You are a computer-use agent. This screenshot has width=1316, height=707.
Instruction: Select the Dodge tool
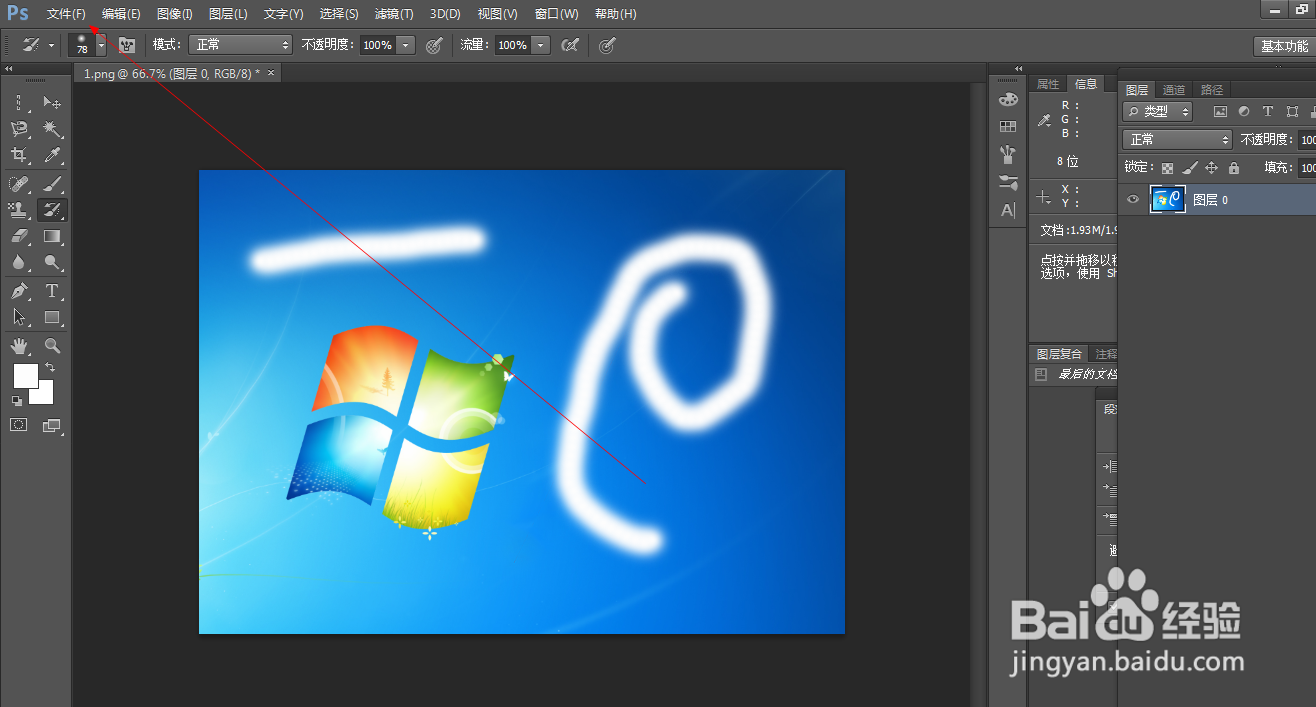tap(52, 262)
